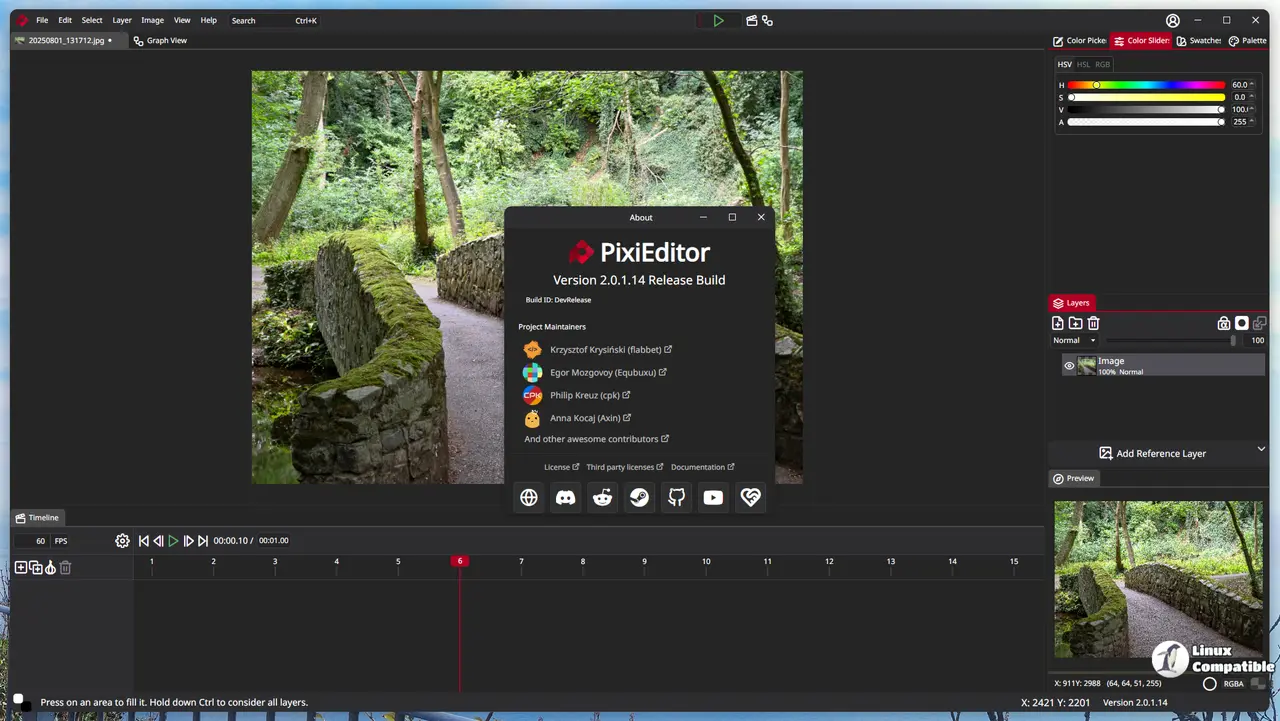This screenshot has height=721, width=1280.
Task: Open timeline settings gear icon
Action: click(122, 541)
